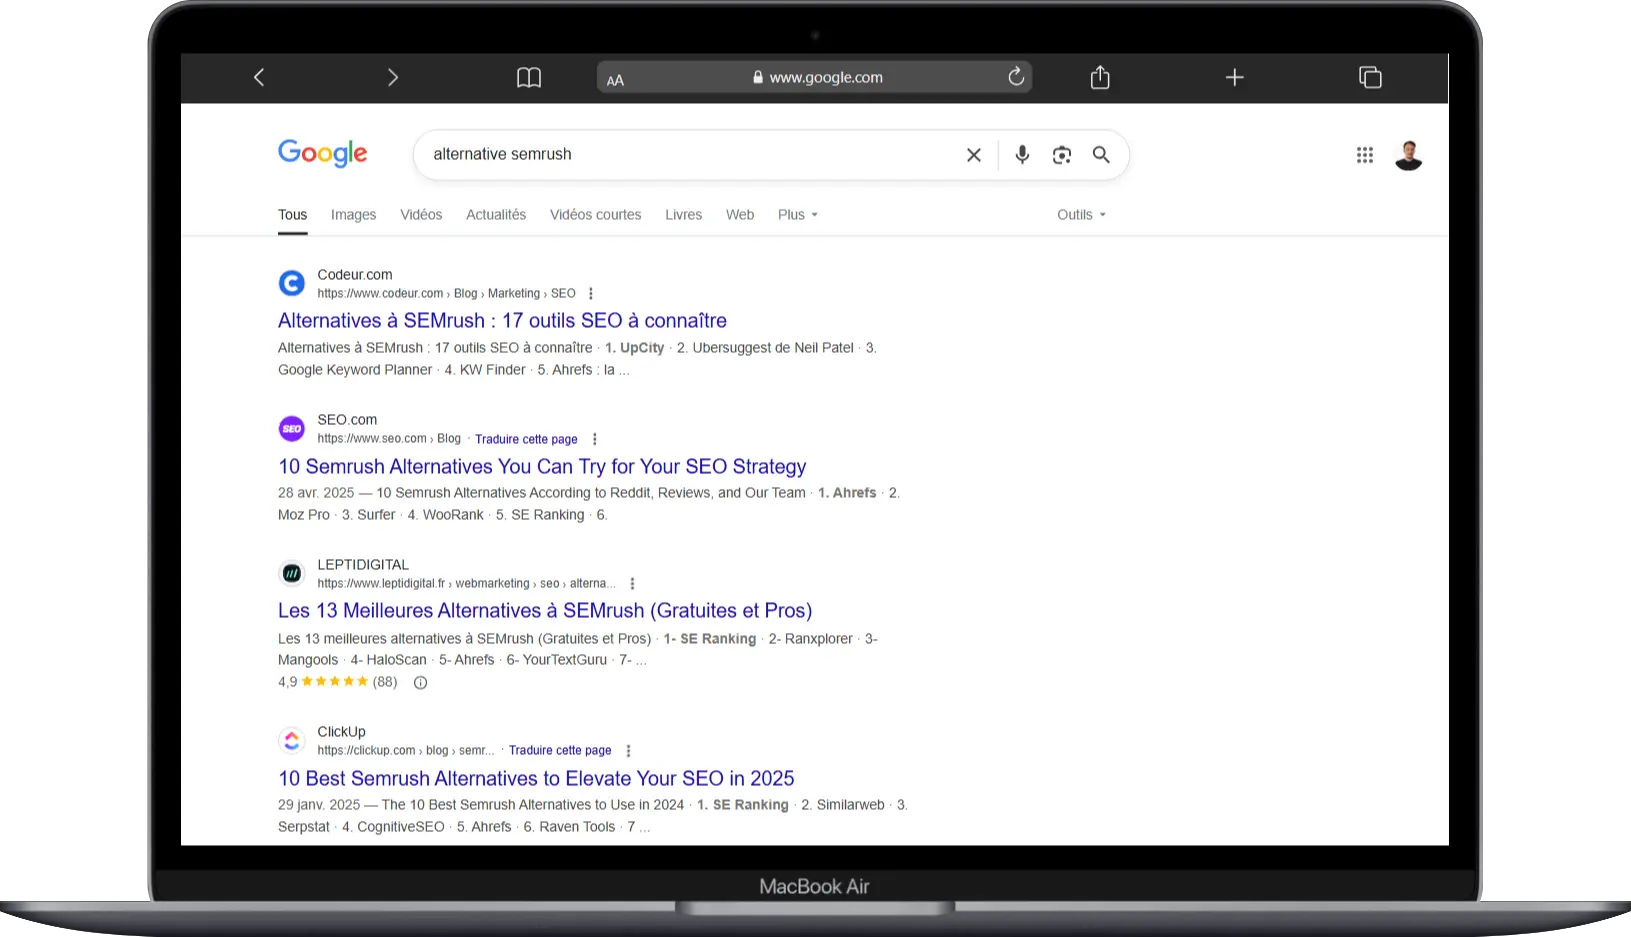Expand the Plus dropdown
1631x937 pixels.
pyautogui.click(x=798, y=215)
